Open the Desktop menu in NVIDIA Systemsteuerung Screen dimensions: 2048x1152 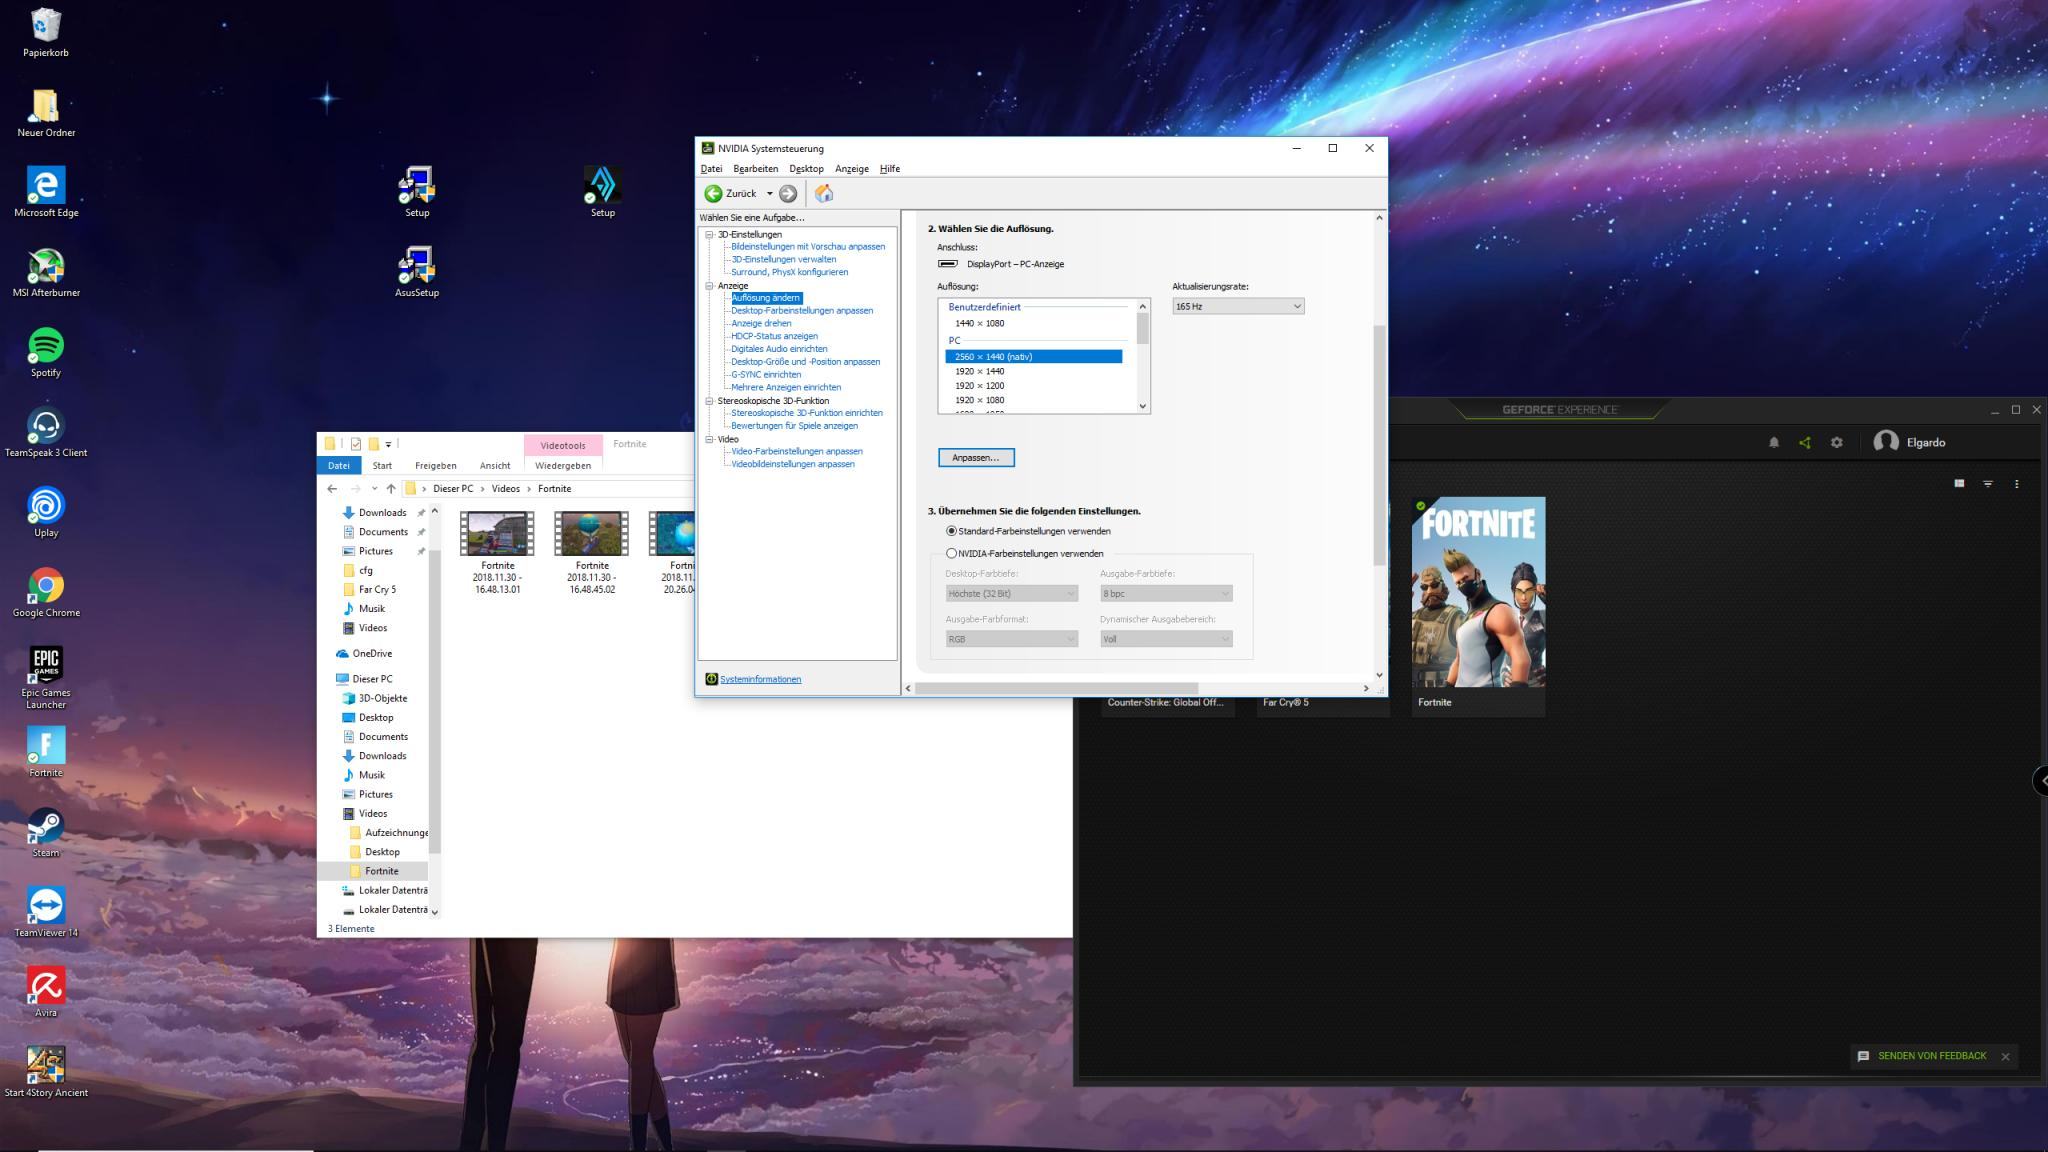pyautogui.click(x=806, y=169)
